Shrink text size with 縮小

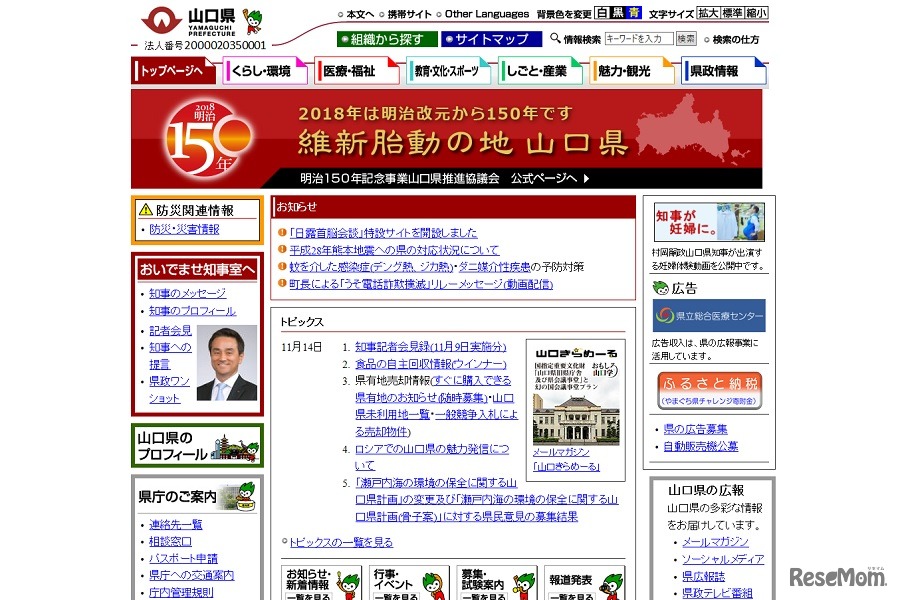757,13
